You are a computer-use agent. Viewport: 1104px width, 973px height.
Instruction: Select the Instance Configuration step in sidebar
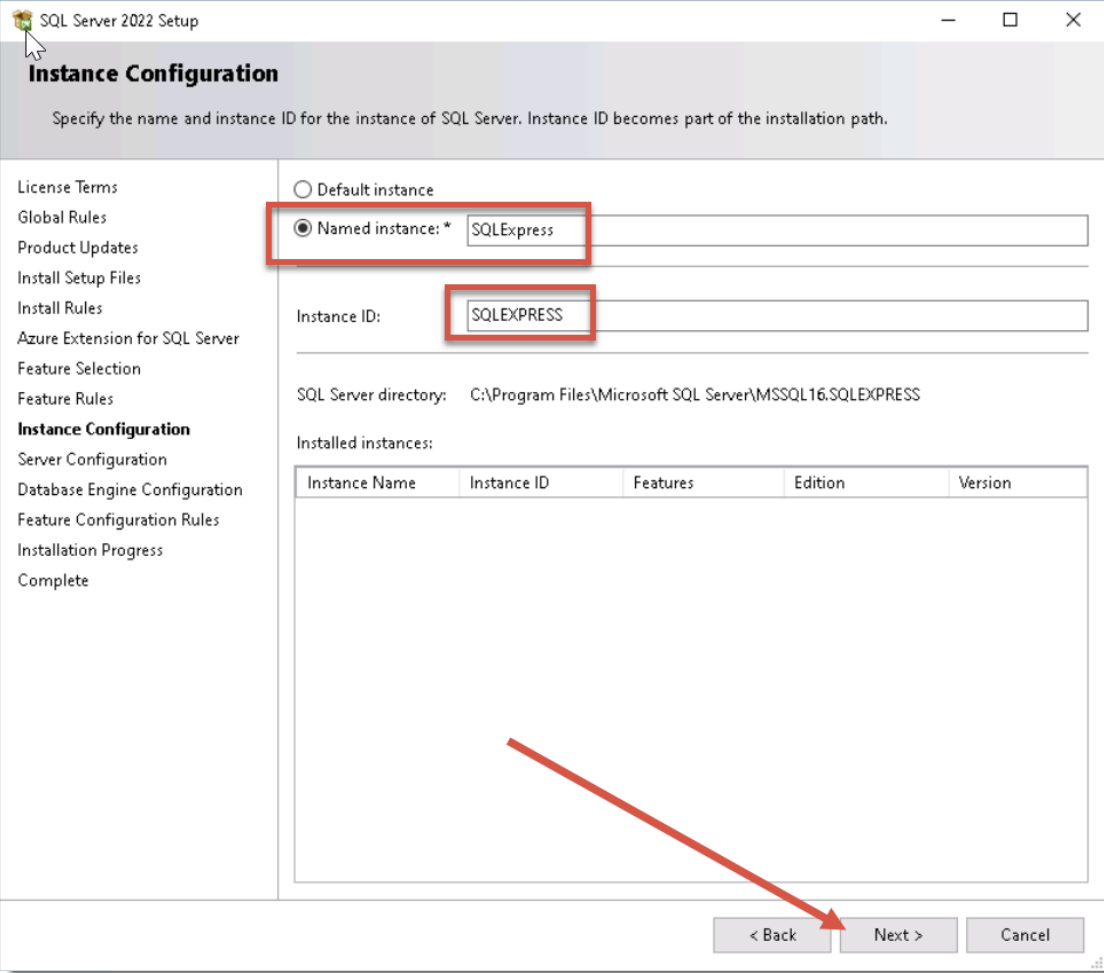pyautogui.click(x=104, y=429)
